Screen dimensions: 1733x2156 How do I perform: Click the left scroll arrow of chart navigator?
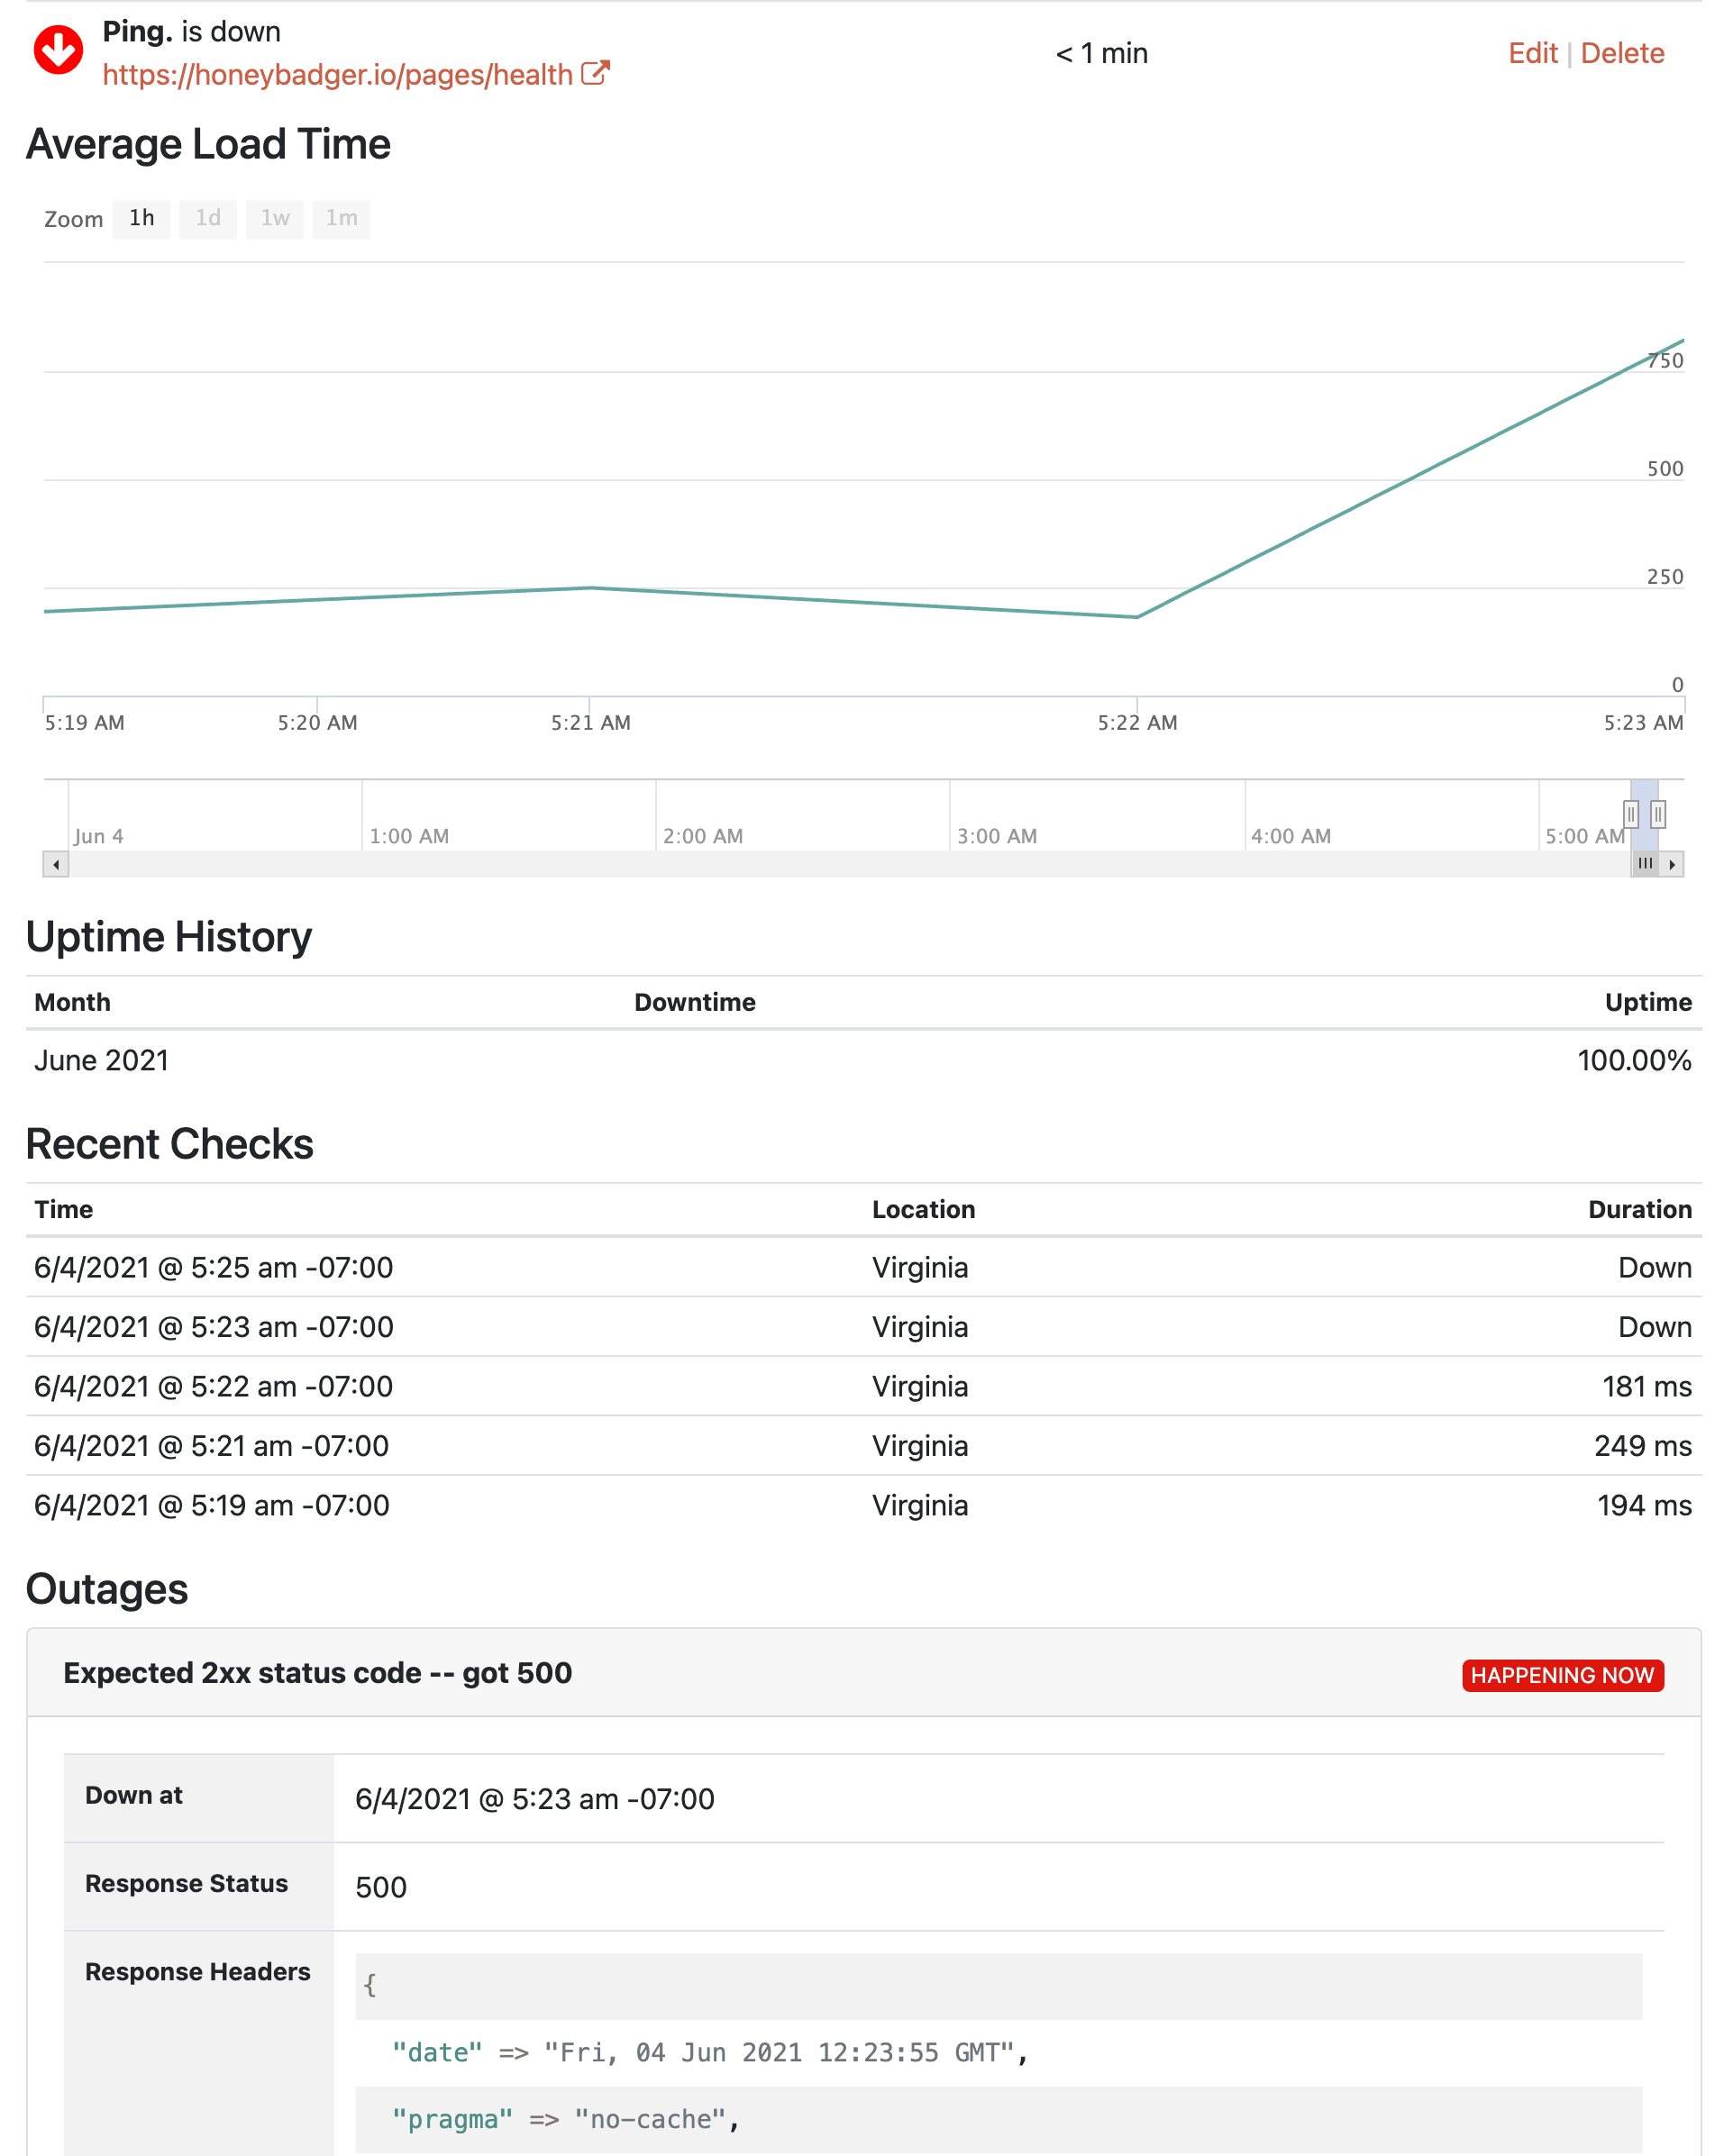coord(56,864)
